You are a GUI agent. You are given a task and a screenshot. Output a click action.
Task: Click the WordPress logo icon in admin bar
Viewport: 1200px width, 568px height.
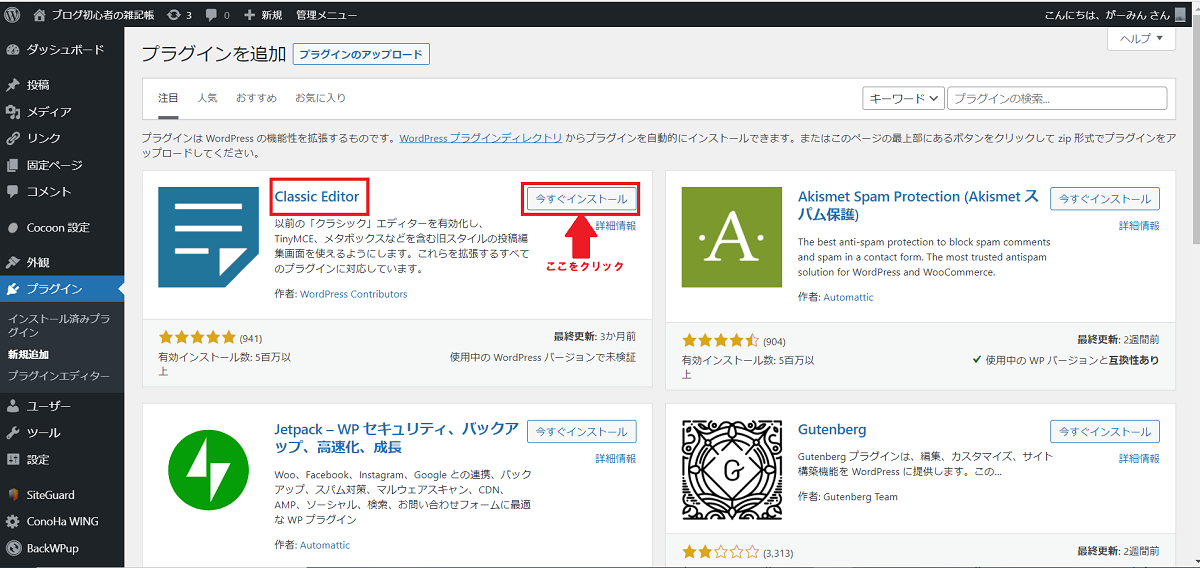[13, 15]
